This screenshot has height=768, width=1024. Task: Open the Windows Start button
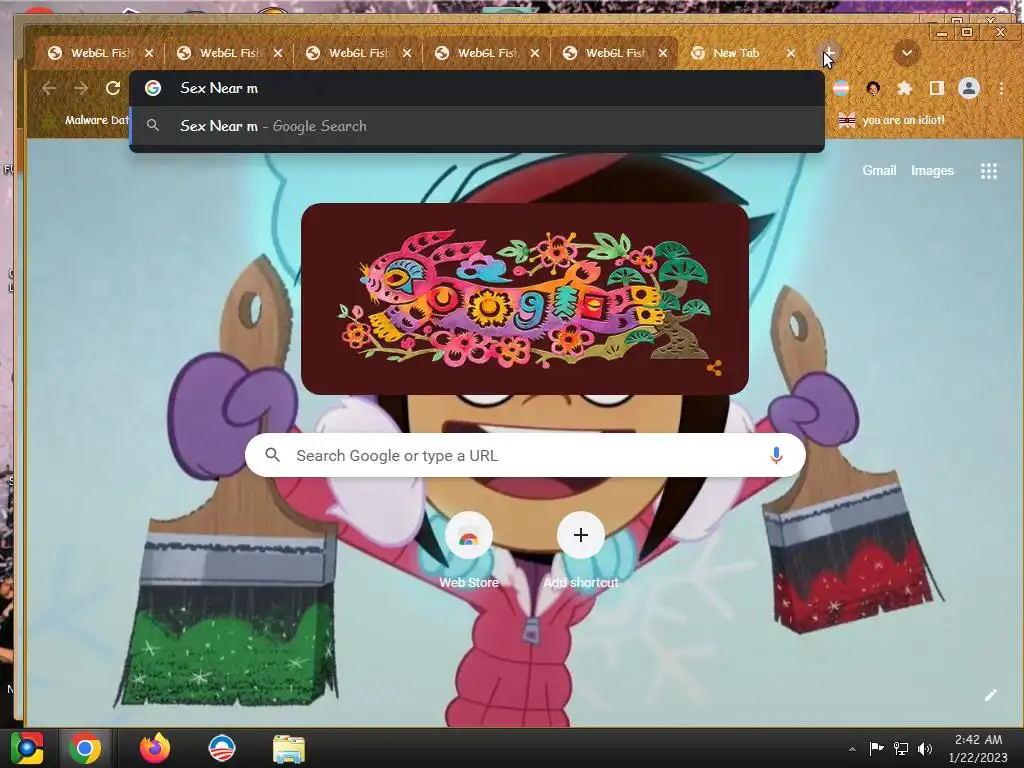click(27, 748)
